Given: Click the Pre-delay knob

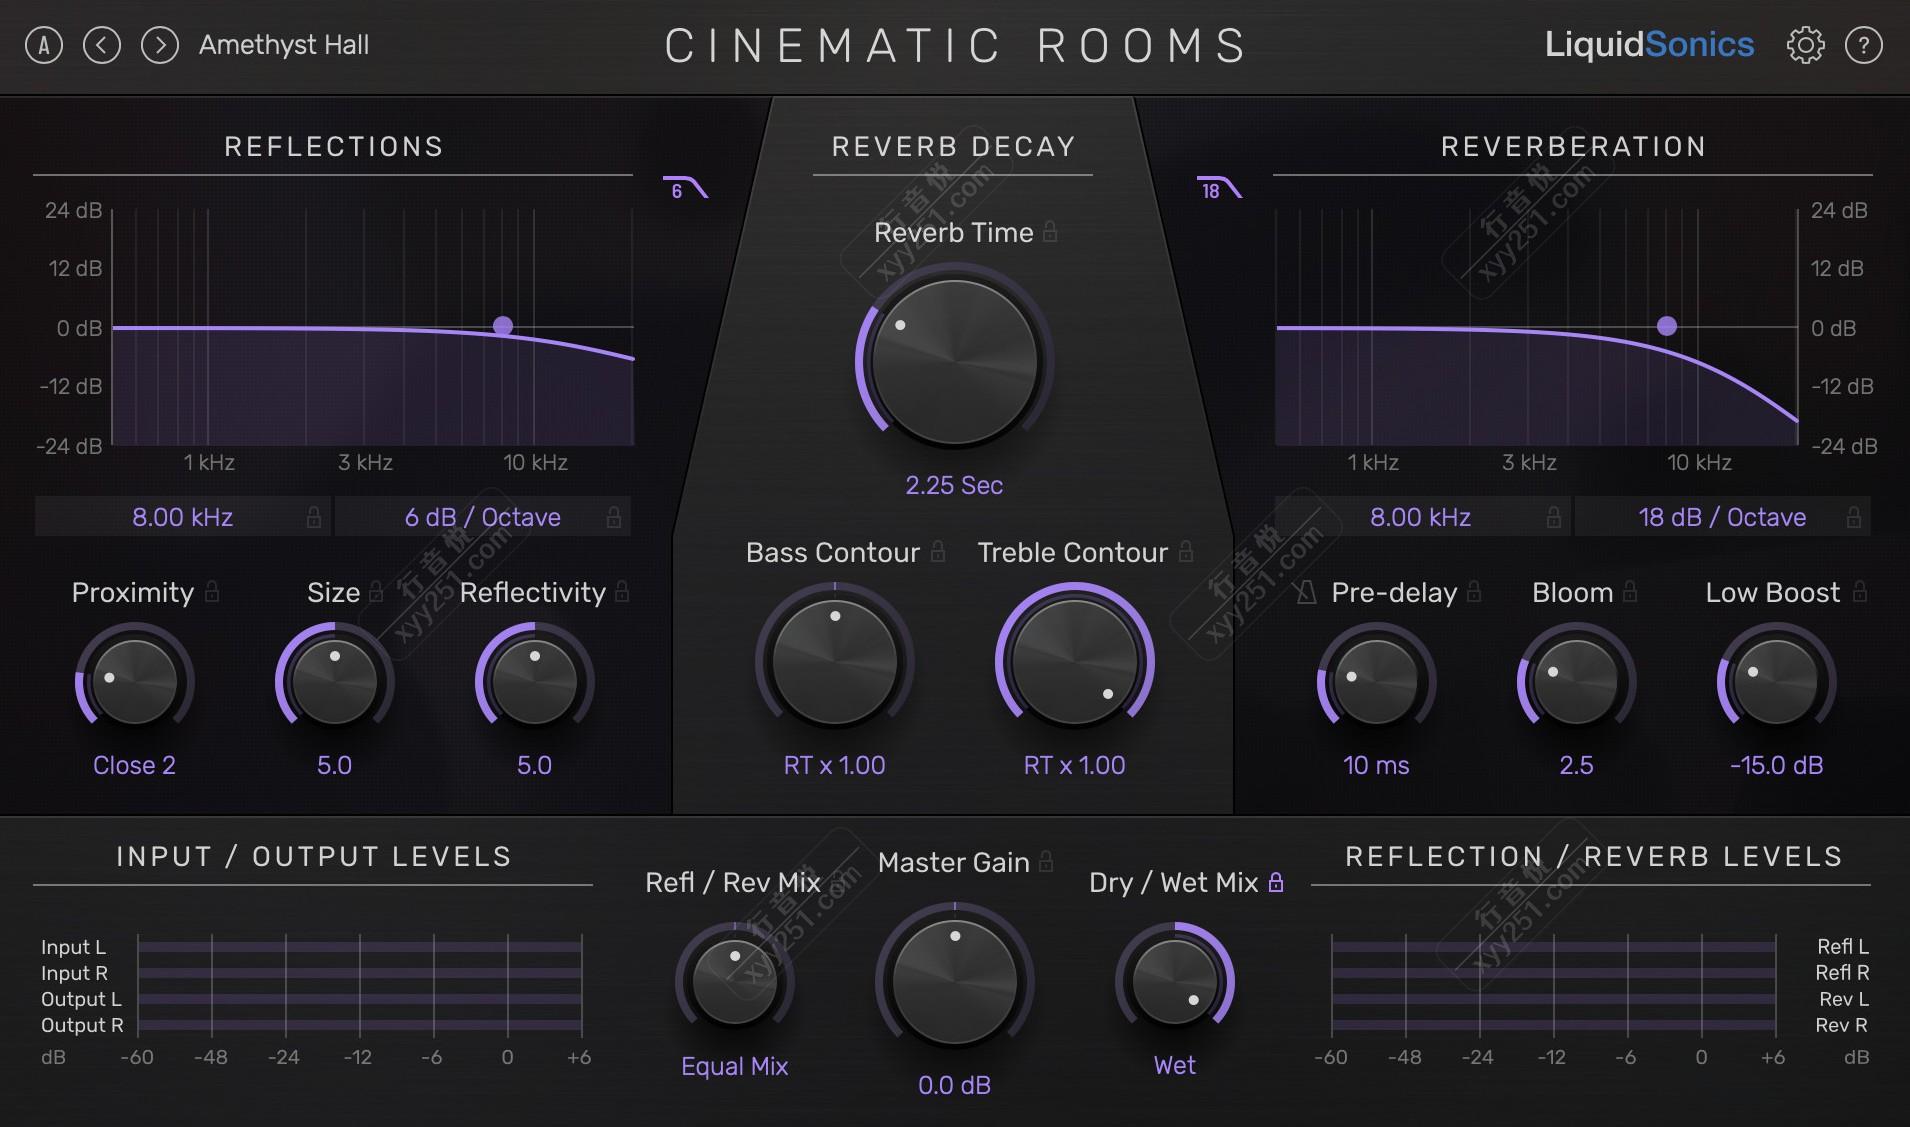Looking at the screenshot, I should [1376, 681].
